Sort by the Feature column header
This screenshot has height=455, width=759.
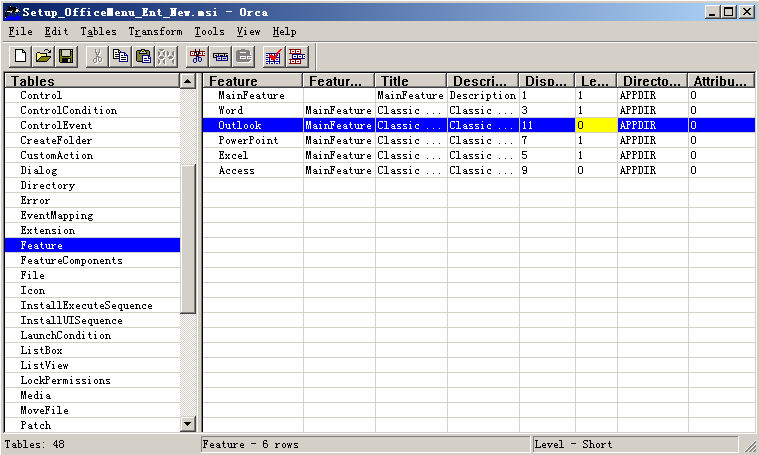pos(252,81)
